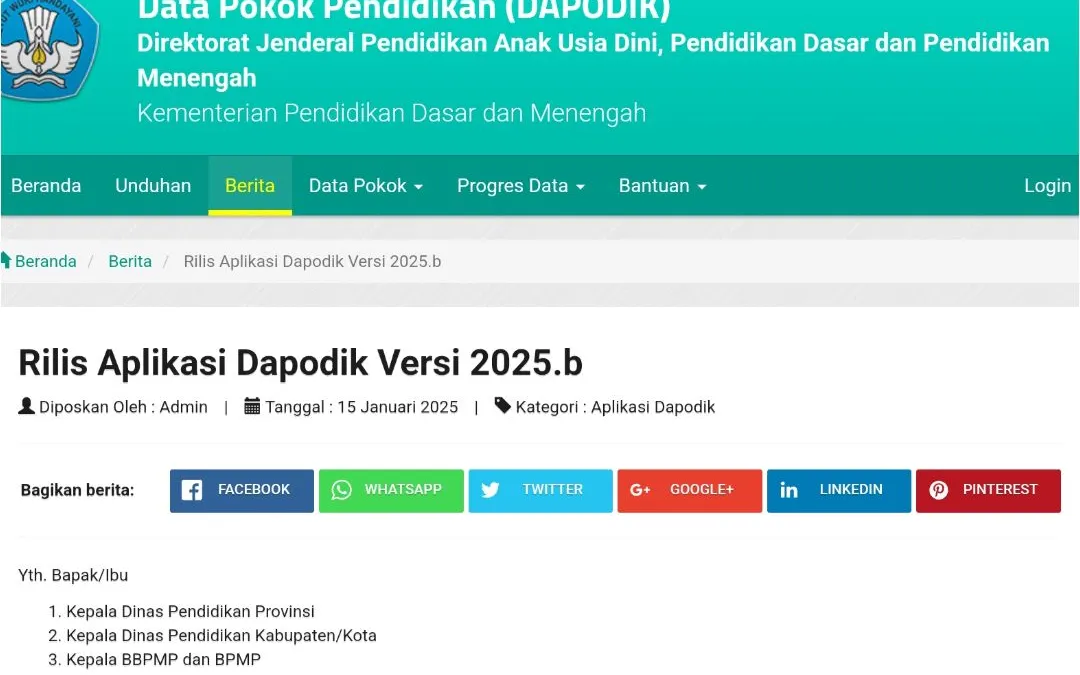The width and height of the screenshot is (1080, 675).
Task: Click the Pinterest logo icon
Action: [939, 490]
